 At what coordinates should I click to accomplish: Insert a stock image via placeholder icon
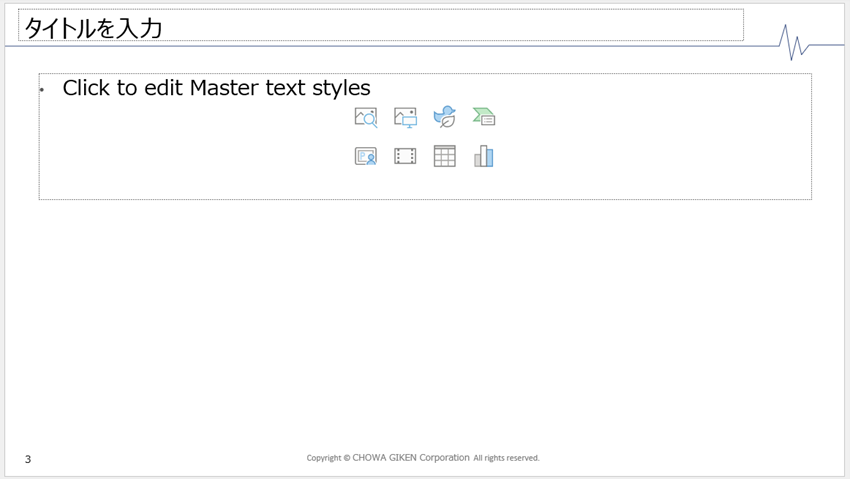pyautogui.click(x=366, y=118)
